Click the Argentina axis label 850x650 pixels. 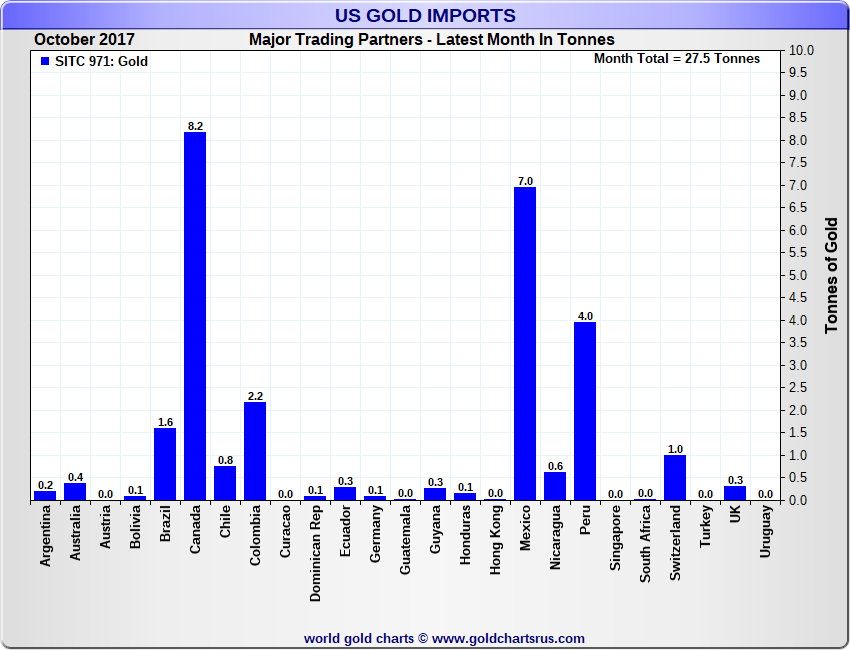tap(45, 536)
